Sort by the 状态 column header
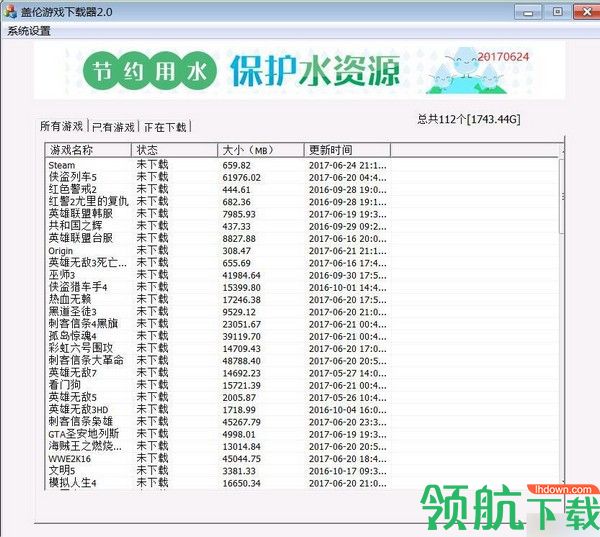 tap(174, 150)
